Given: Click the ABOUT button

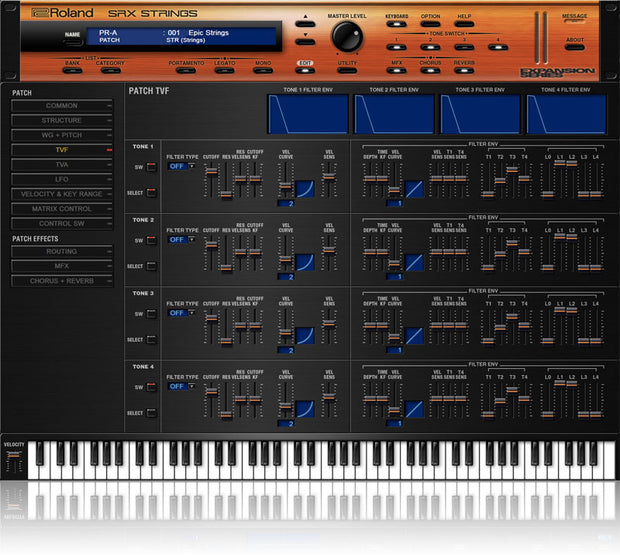Looking at the screenshot, I should click(x=575, y=47).
